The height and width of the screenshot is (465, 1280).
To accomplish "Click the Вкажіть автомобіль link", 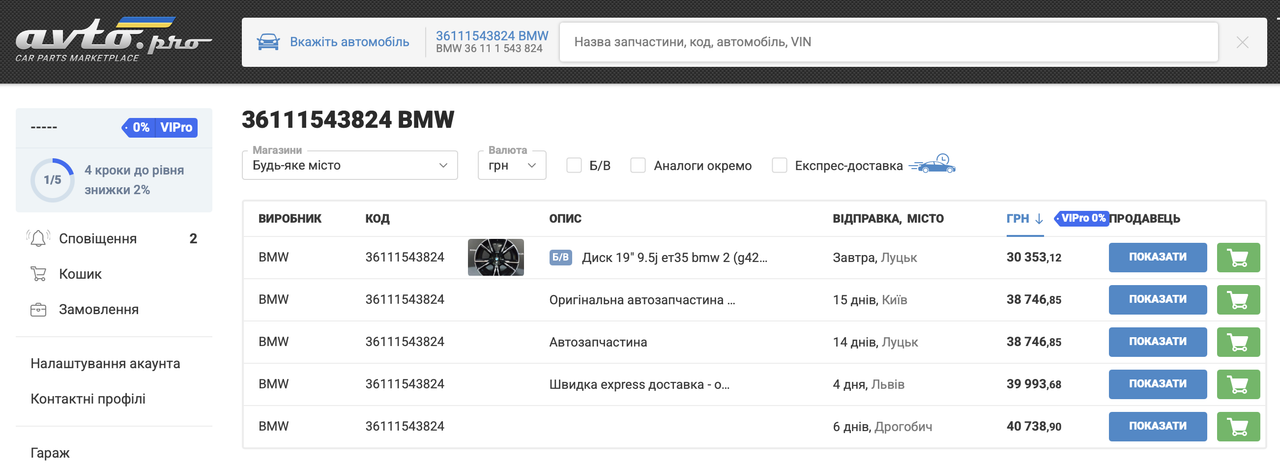I will (x=350, y=42).
